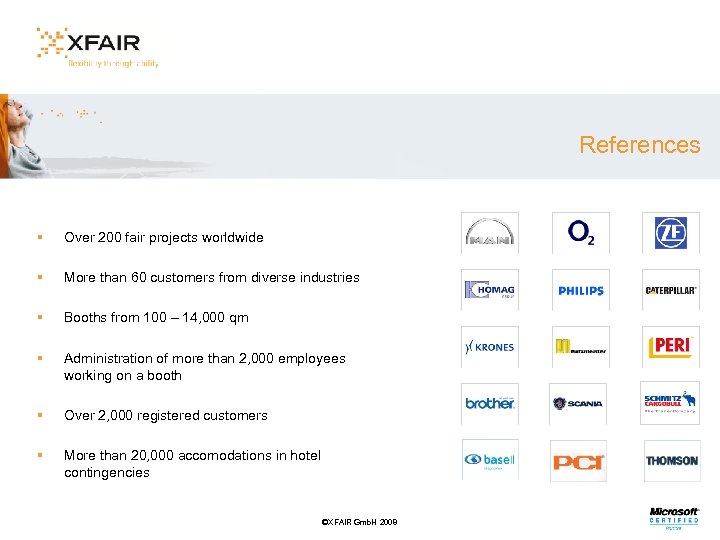The width and height of the screenshot is (720, 540).
Task: Select the basell logo tile
Action: [x=490, y=460]
